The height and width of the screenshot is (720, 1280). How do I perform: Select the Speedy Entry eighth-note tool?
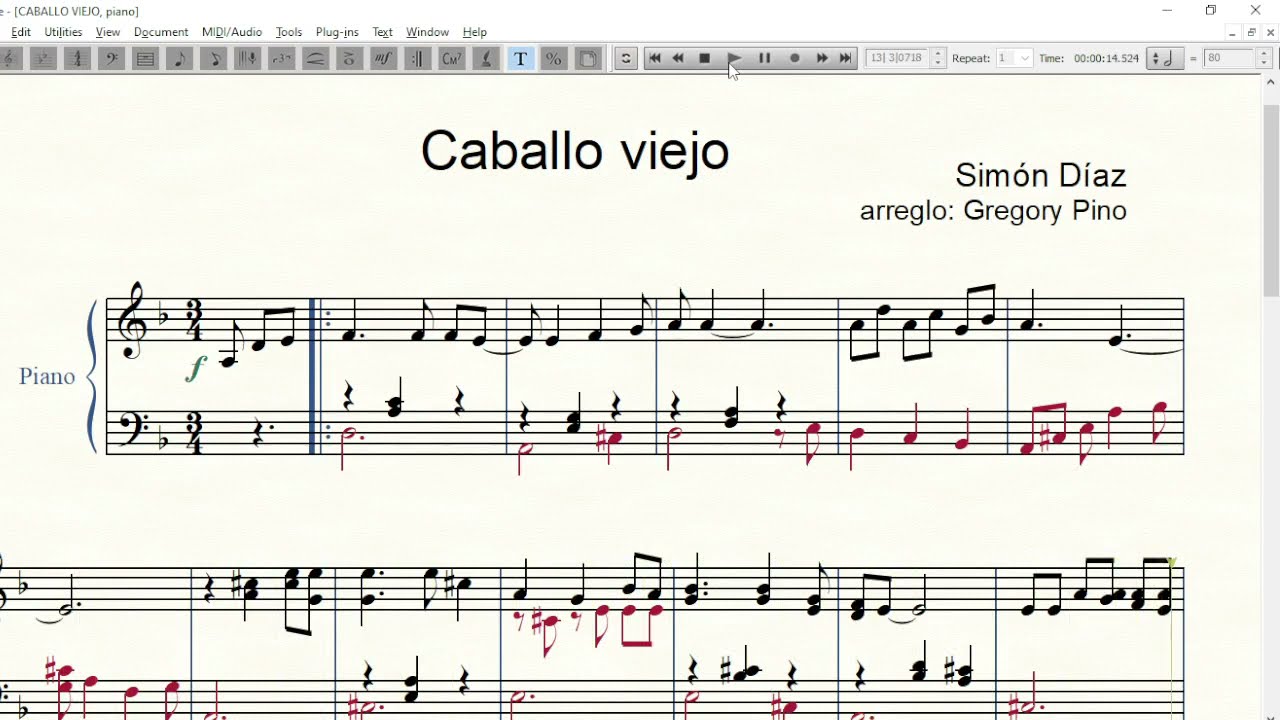tap(213, 59)
